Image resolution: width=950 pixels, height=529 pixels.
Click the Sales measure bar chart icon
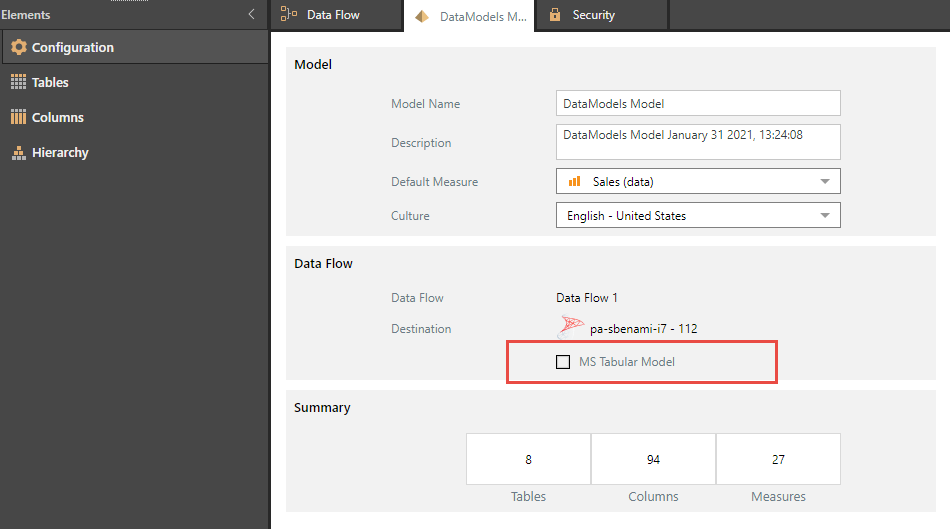pos(574,181)
